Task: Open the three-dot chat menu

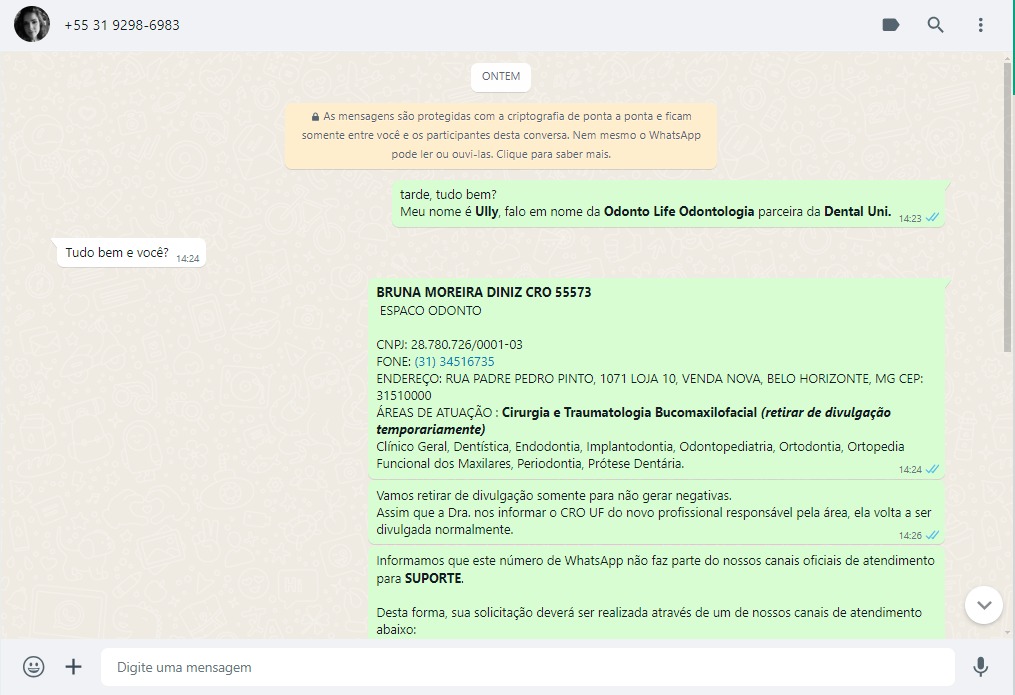Action: (981, 25)
